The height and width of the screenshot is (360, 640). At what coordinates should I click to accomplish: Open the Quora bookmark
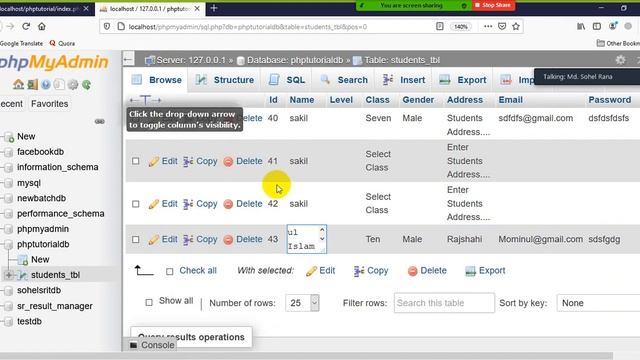click(x=62, y=43)
